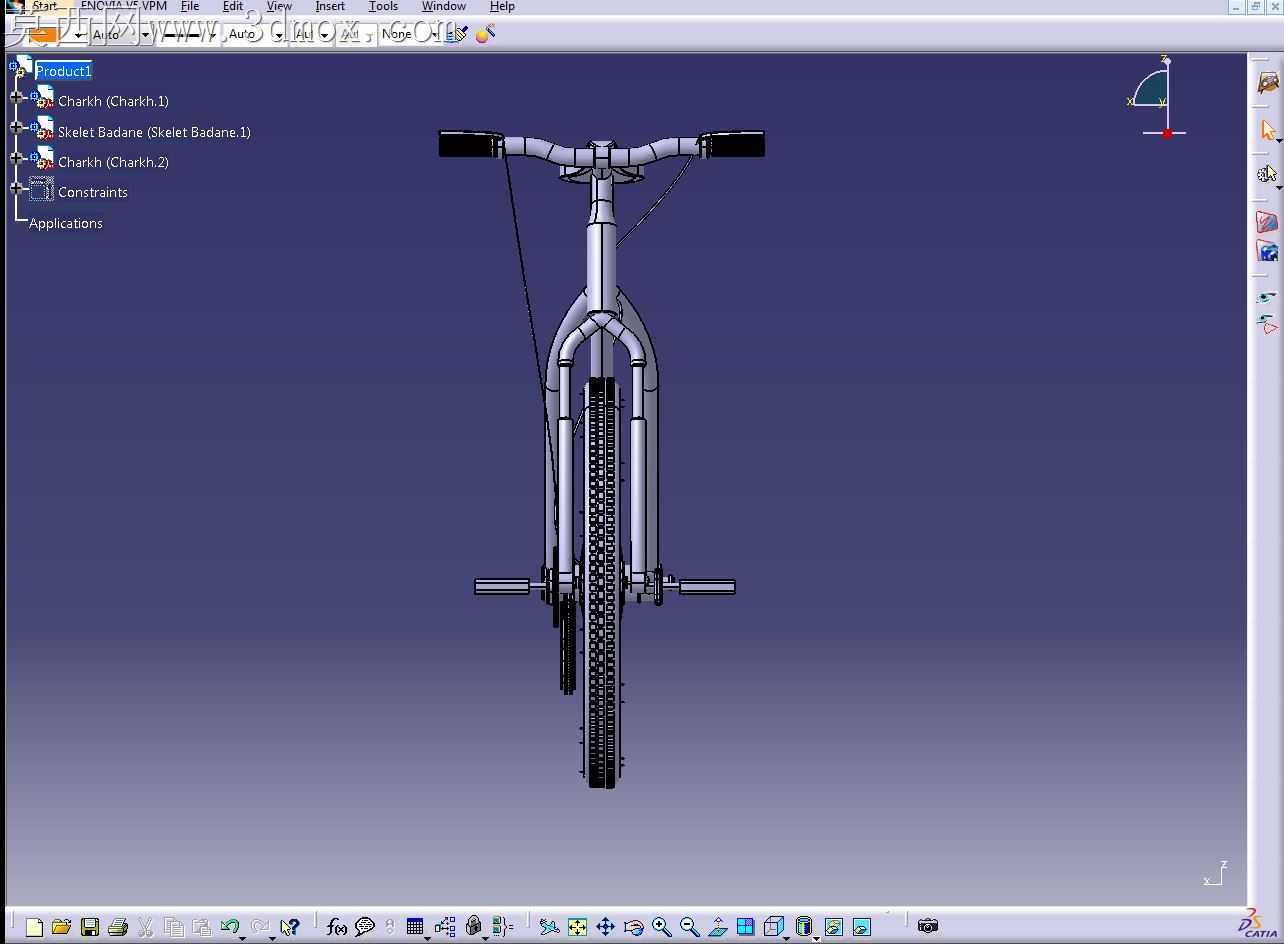
Task: Click the What's This help pointer icon
Action: point(289,927)
